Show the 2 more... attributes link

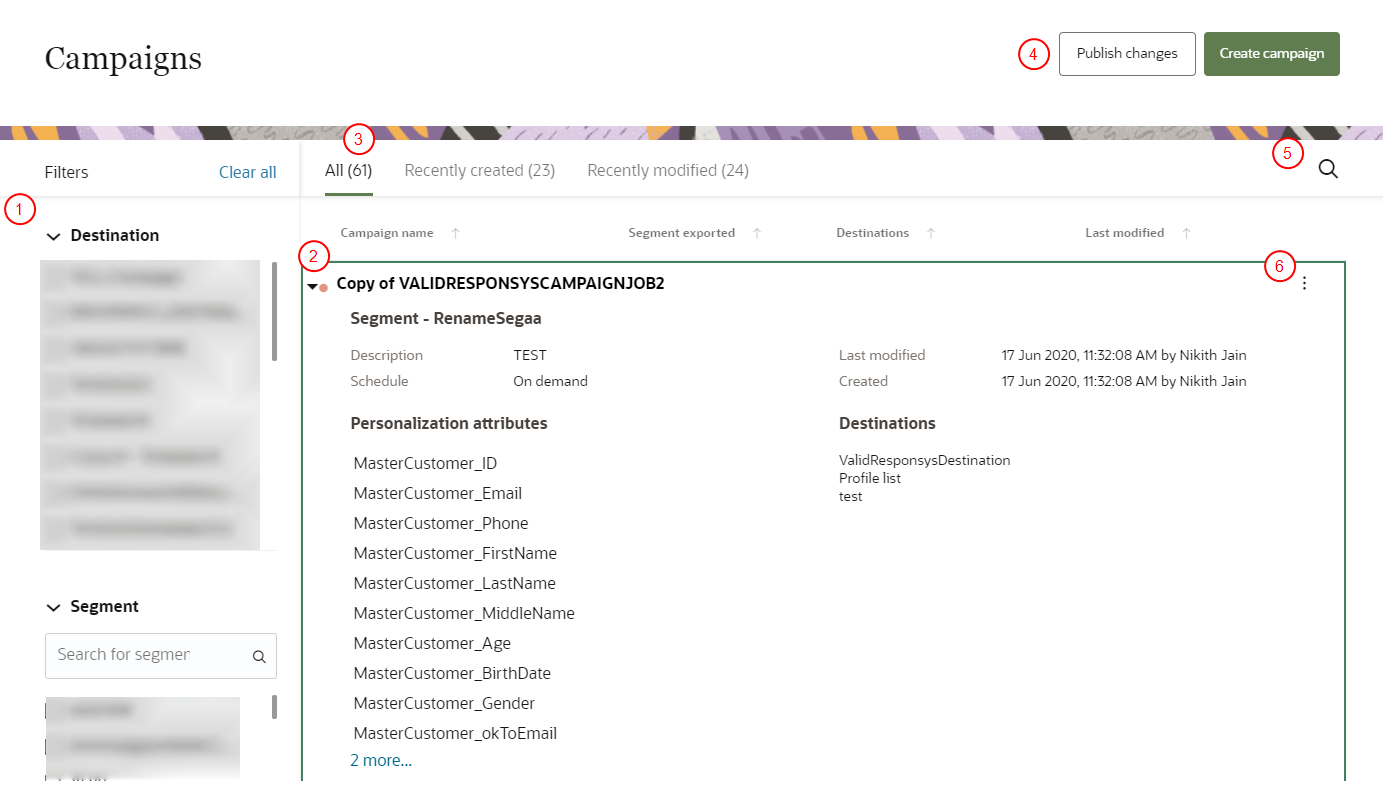click(x=381, y=760)
